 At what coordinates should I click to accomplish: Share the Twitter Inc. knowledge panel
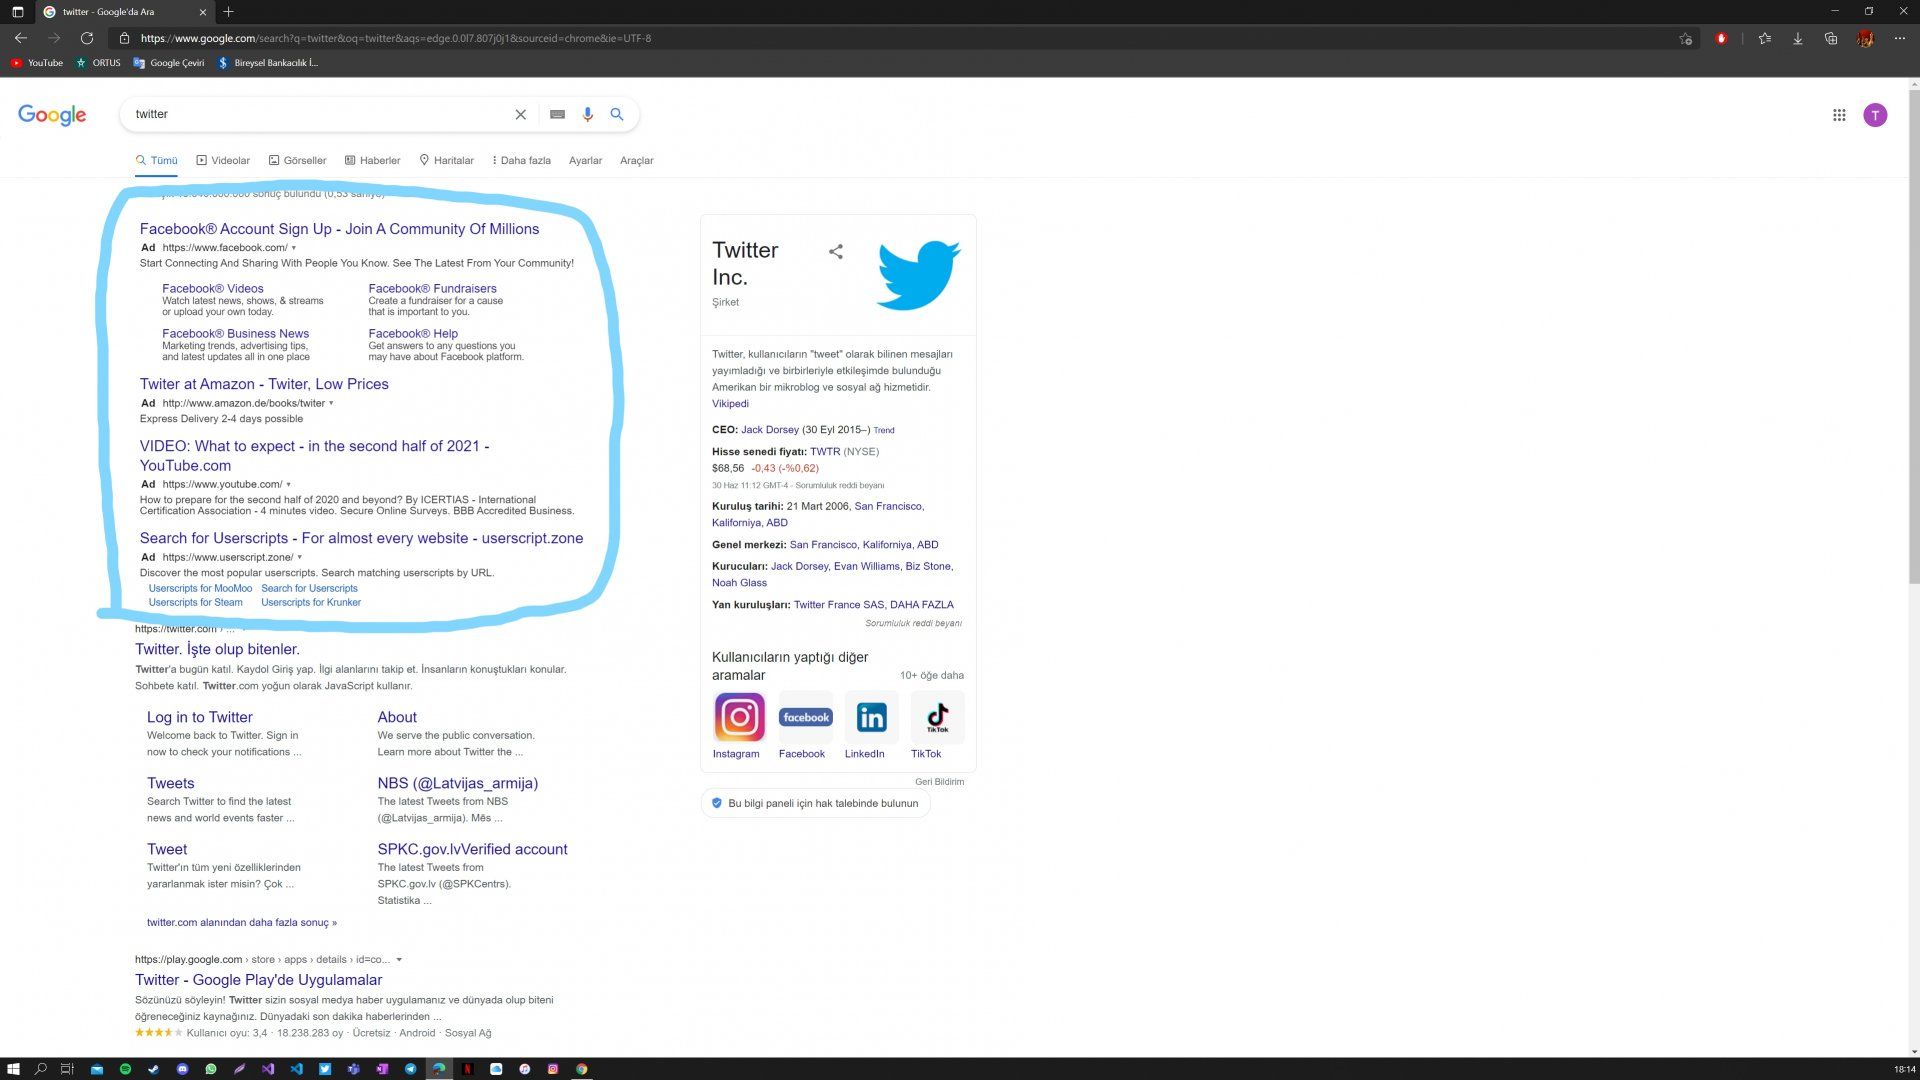pos(836,252)
